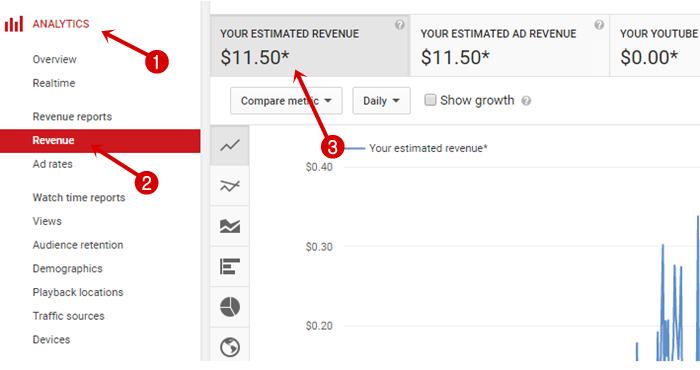Open the Compare metric dropdown

pos(286,101)
